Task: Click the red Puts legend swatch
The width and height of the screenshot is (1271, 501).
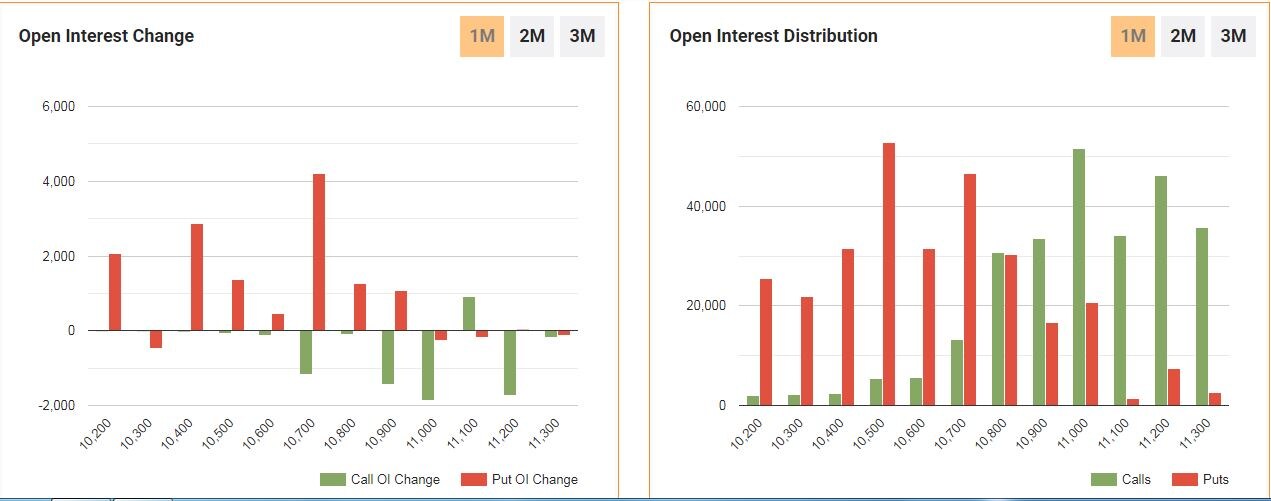Action: point(1183,480)
